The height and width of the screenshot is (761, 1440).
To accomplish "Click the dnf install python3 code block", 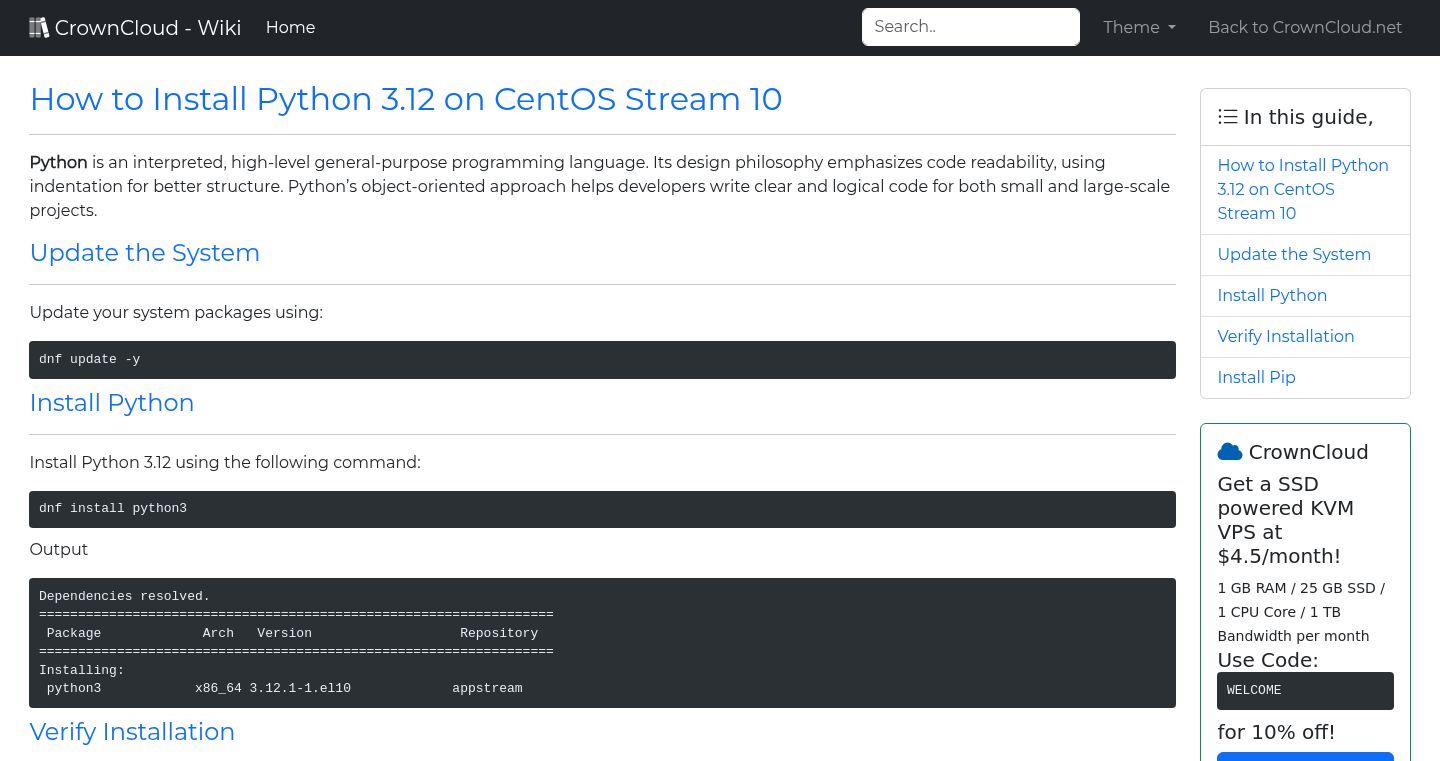I will coord(602,509).
